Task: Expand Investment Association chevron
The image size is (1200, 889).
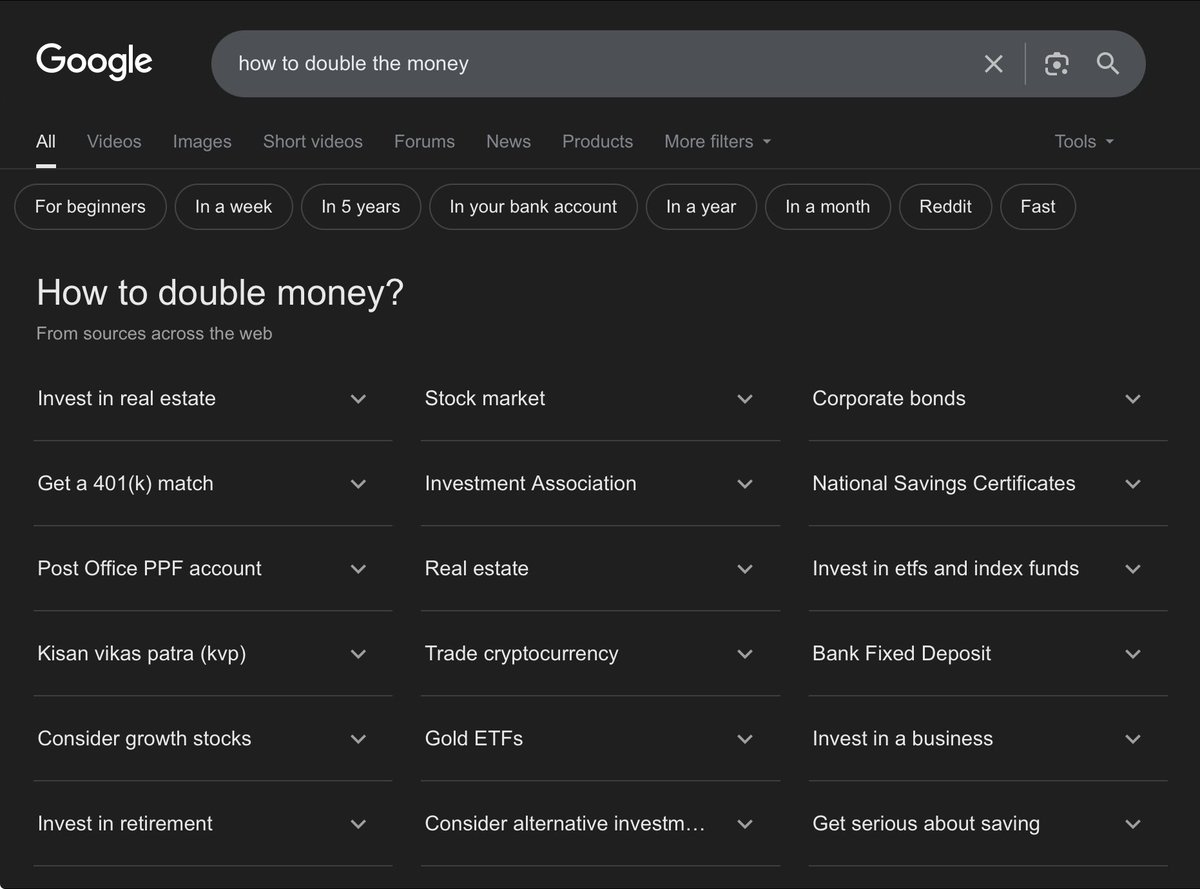Action: (745, 484)
